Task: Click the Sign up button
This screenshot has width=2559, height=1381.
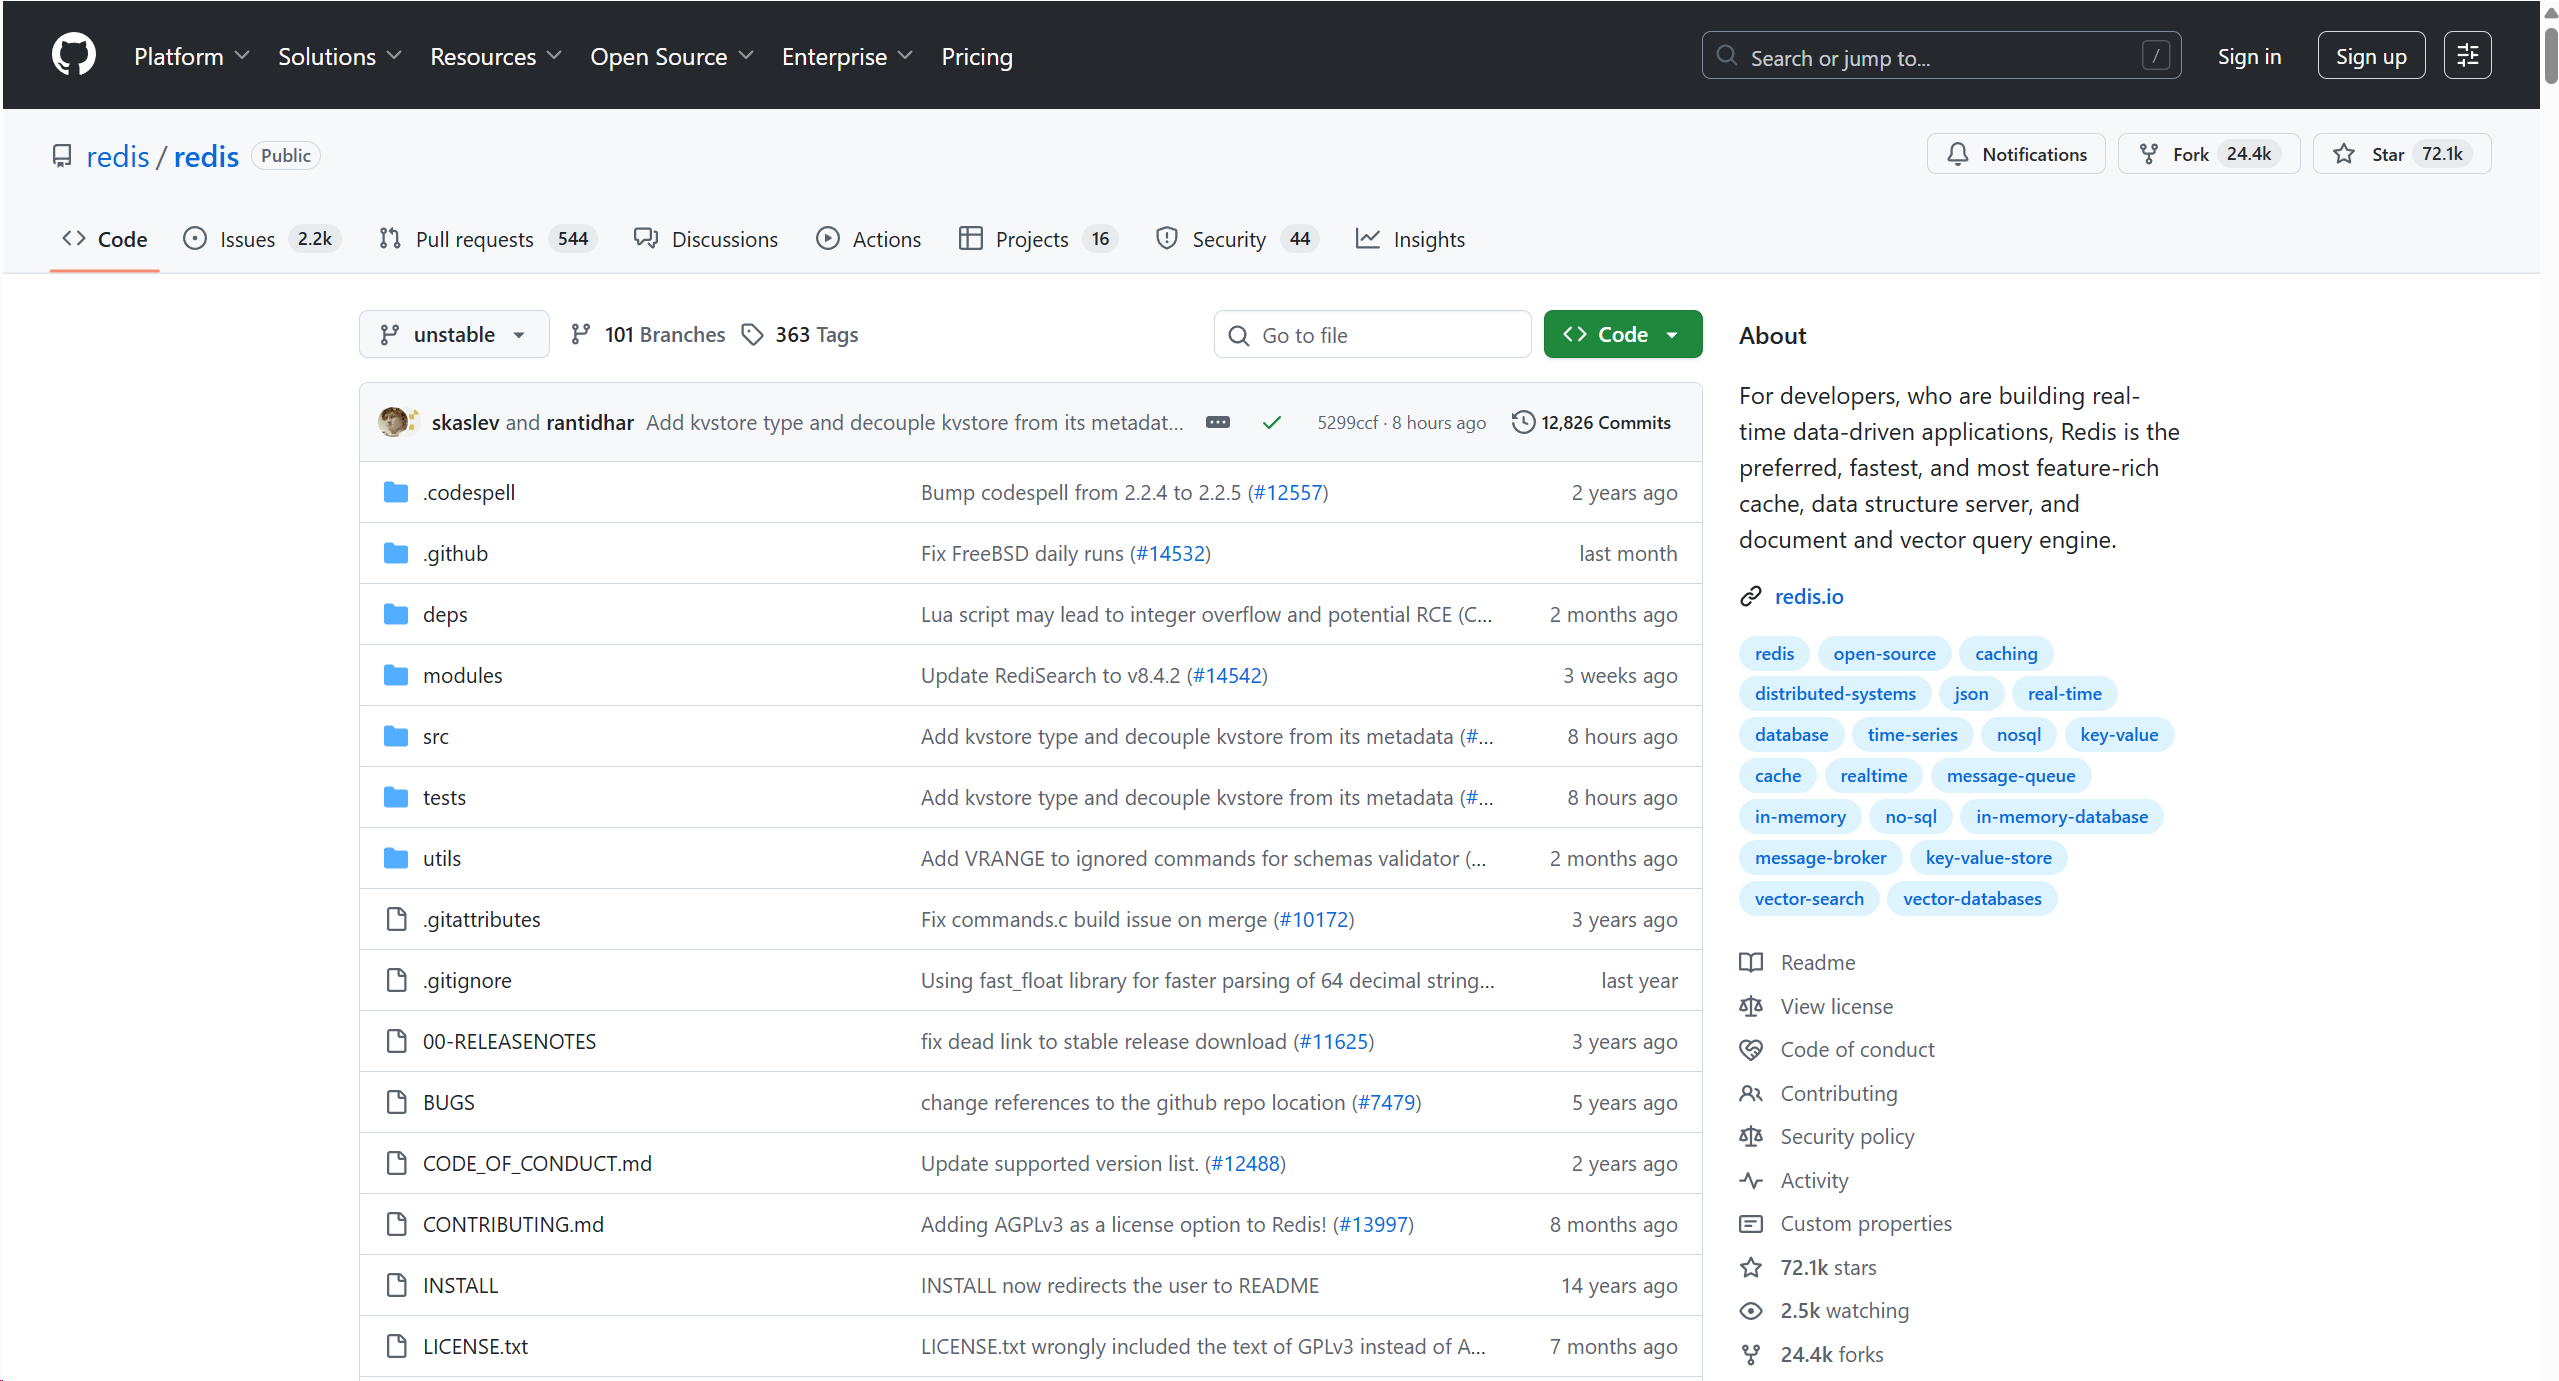Action: pyautogui.click(x=2370, y=57)
